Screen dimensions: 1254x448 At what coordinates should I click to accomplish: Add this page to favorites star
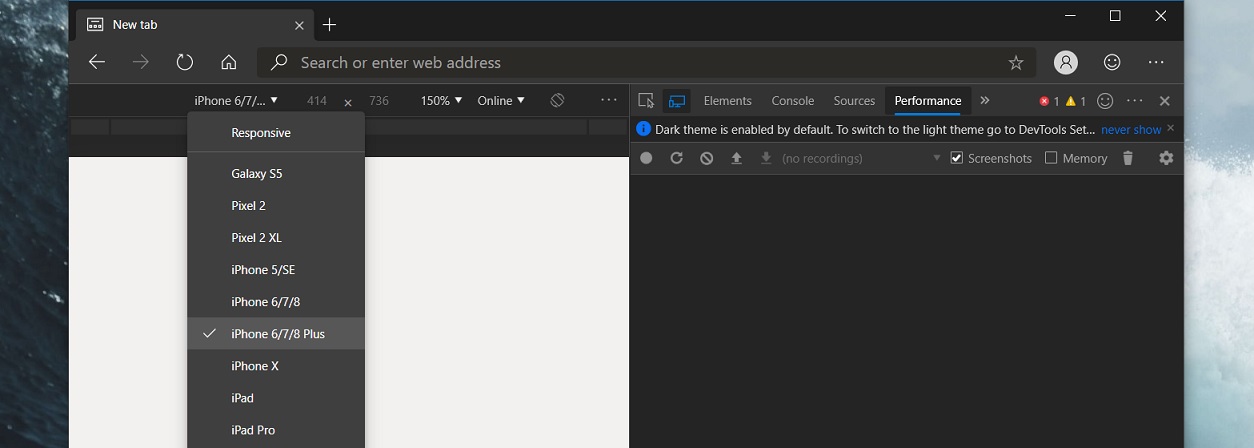[1016, 62]
